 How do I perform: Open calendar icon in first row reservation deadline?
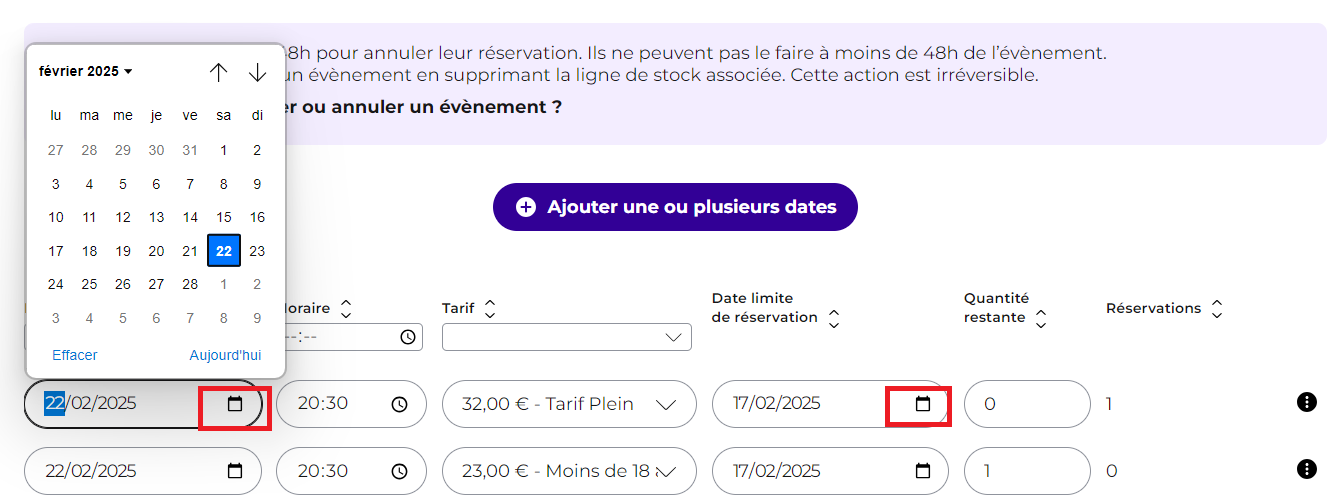pos(923,404)
